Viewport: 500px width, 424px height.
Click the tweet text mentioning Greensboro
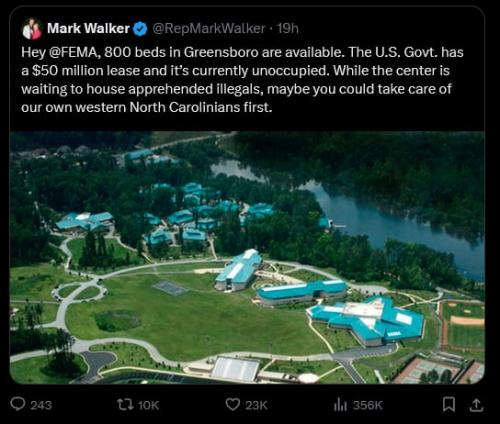coord(242,80)
